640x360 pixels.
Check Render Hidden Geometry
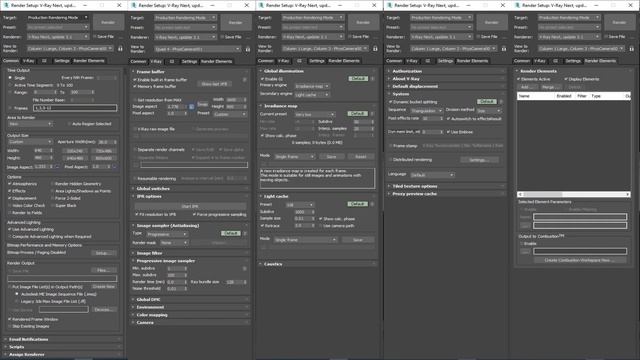[53, 184]
